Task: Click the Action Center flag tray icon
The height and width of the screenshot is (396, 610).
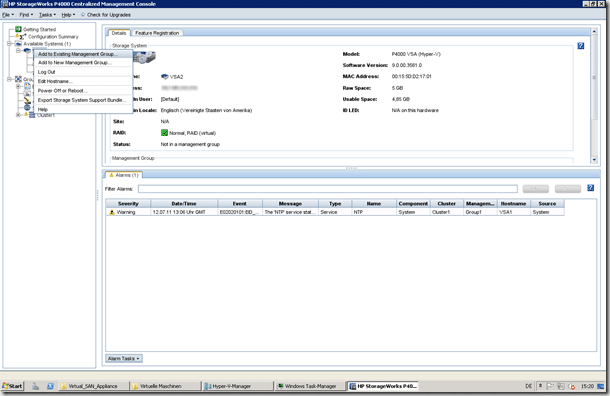Action: [550, 386]
